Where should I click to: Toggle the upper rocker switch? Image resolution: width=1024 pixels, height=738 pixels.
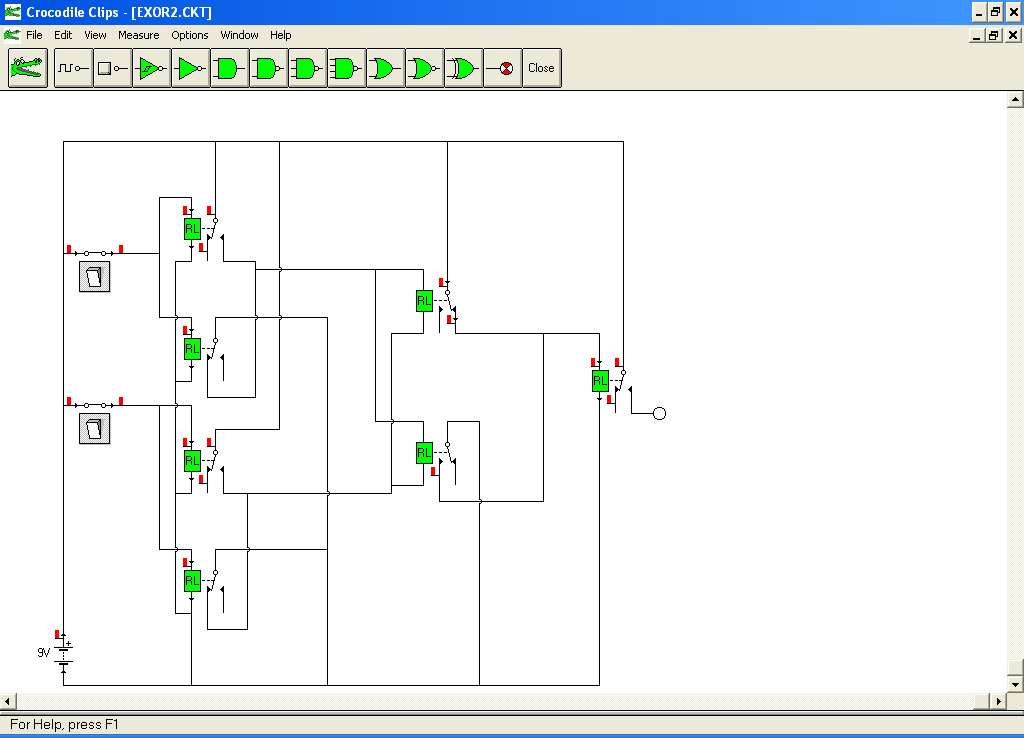pyautogui.click(x=95, y=276)
